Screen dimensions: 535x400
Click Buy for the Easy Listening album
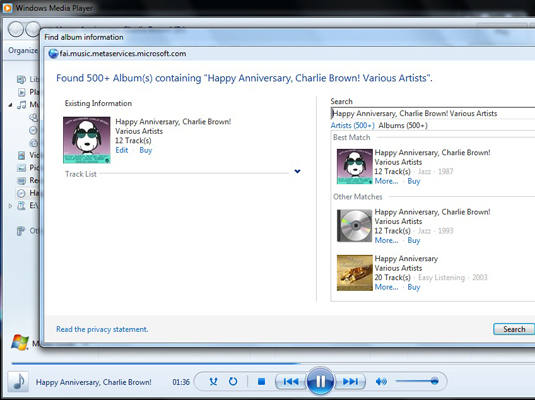pyautogui.click(x=414, y=287)
